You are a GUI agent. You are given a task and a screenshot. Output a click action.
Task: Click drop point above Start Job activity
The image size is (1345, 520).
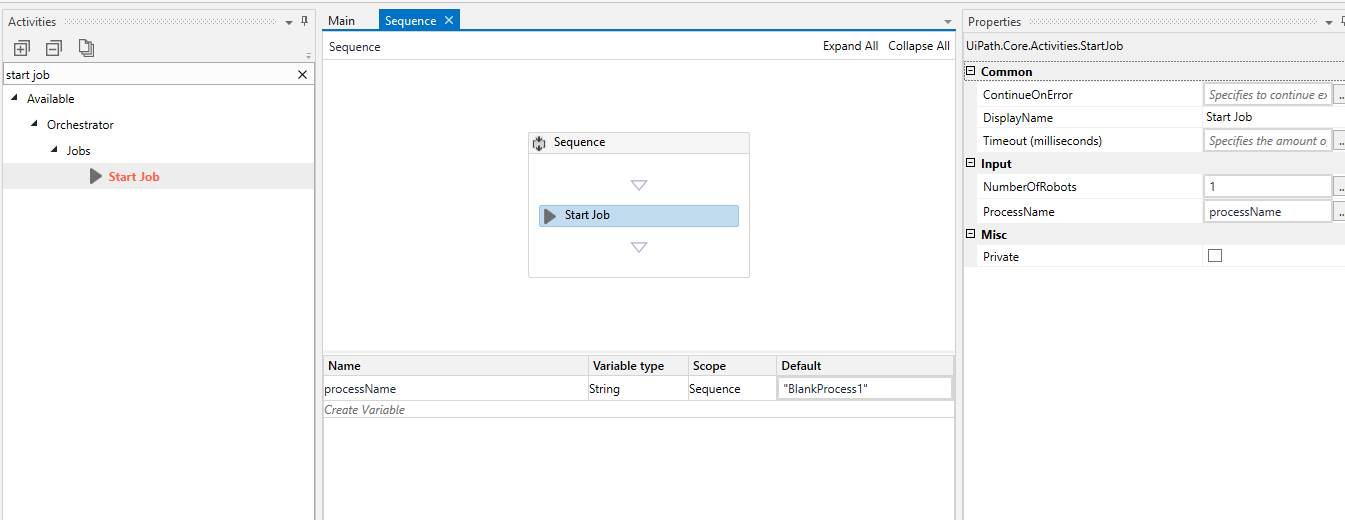pos(639,185)
